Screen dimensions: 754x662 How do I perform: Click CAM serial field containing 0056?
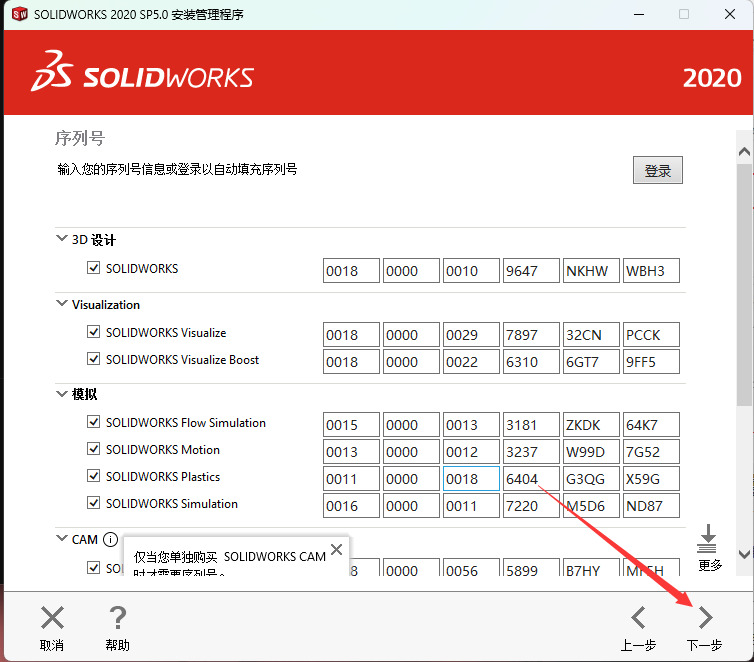[x=471, y=567]
